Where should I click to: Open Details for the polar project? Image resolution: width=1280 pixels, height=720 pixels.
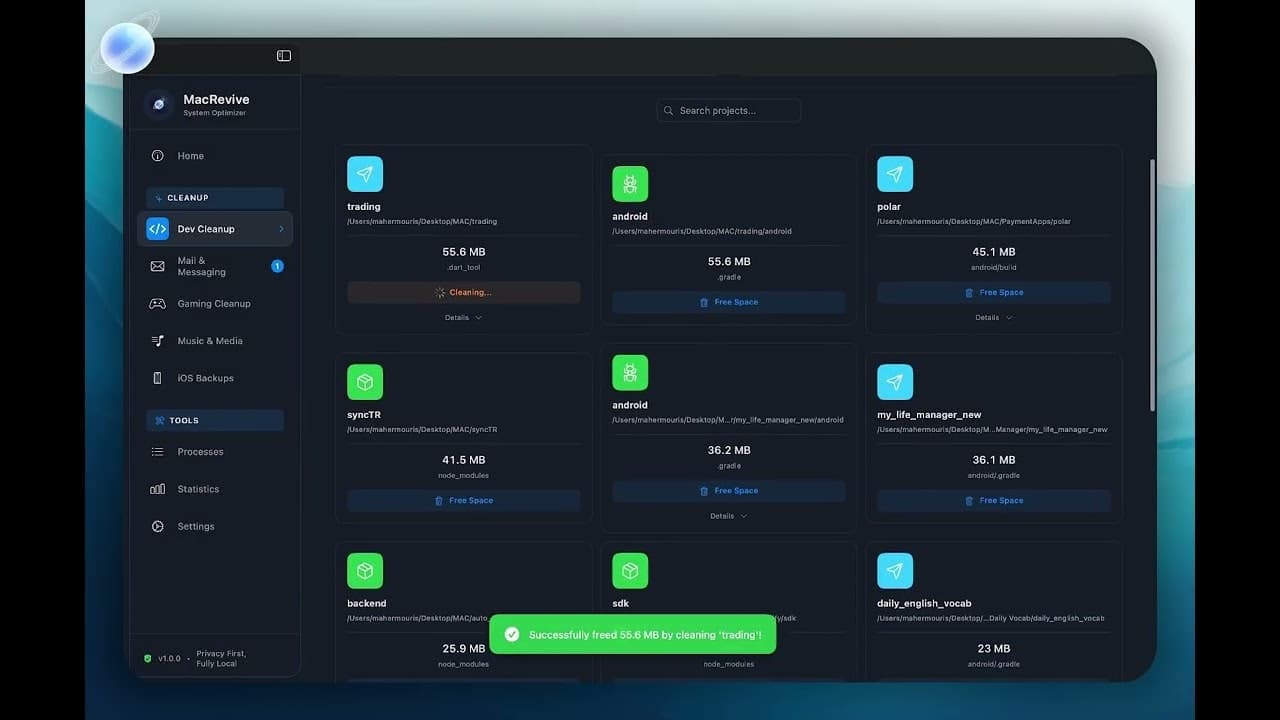point(993,316)
